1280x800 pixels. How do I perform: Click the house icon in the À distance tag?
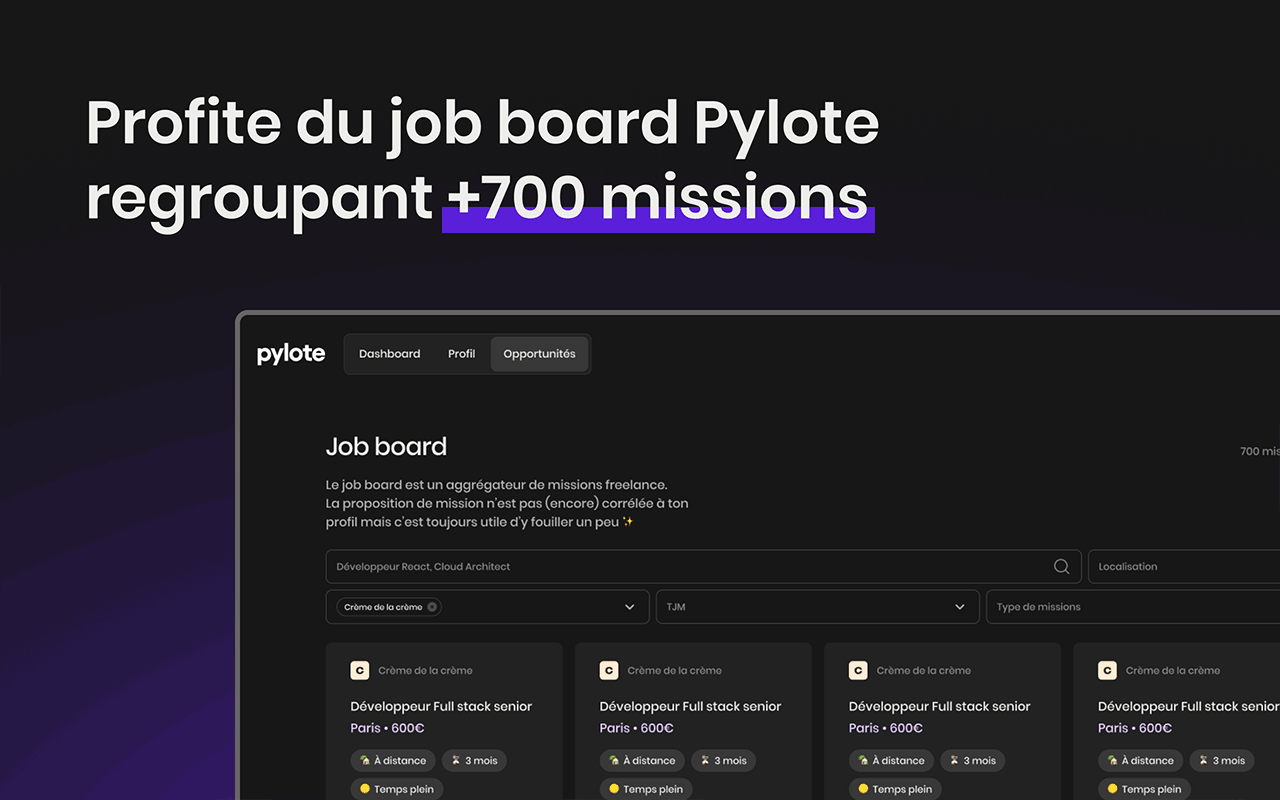366,760
